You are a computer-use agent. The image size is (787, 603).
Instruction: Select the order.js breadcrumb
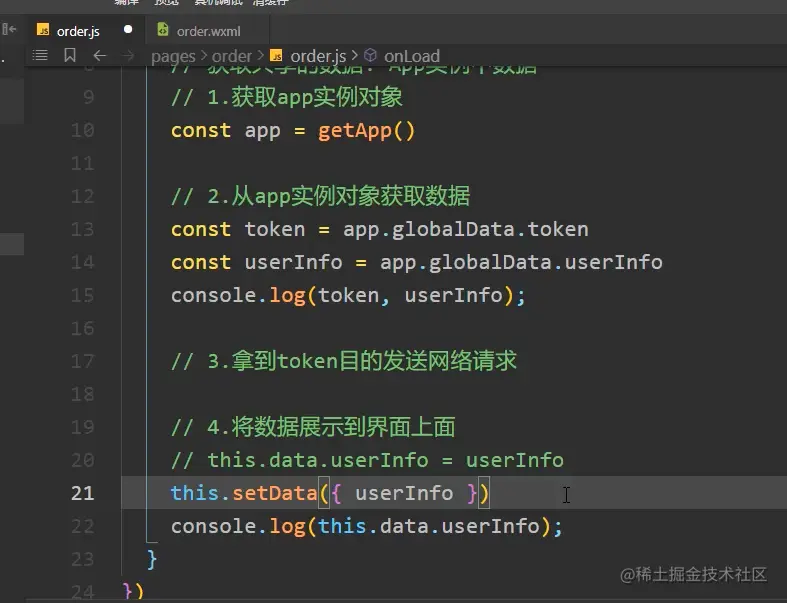point(318,56)
